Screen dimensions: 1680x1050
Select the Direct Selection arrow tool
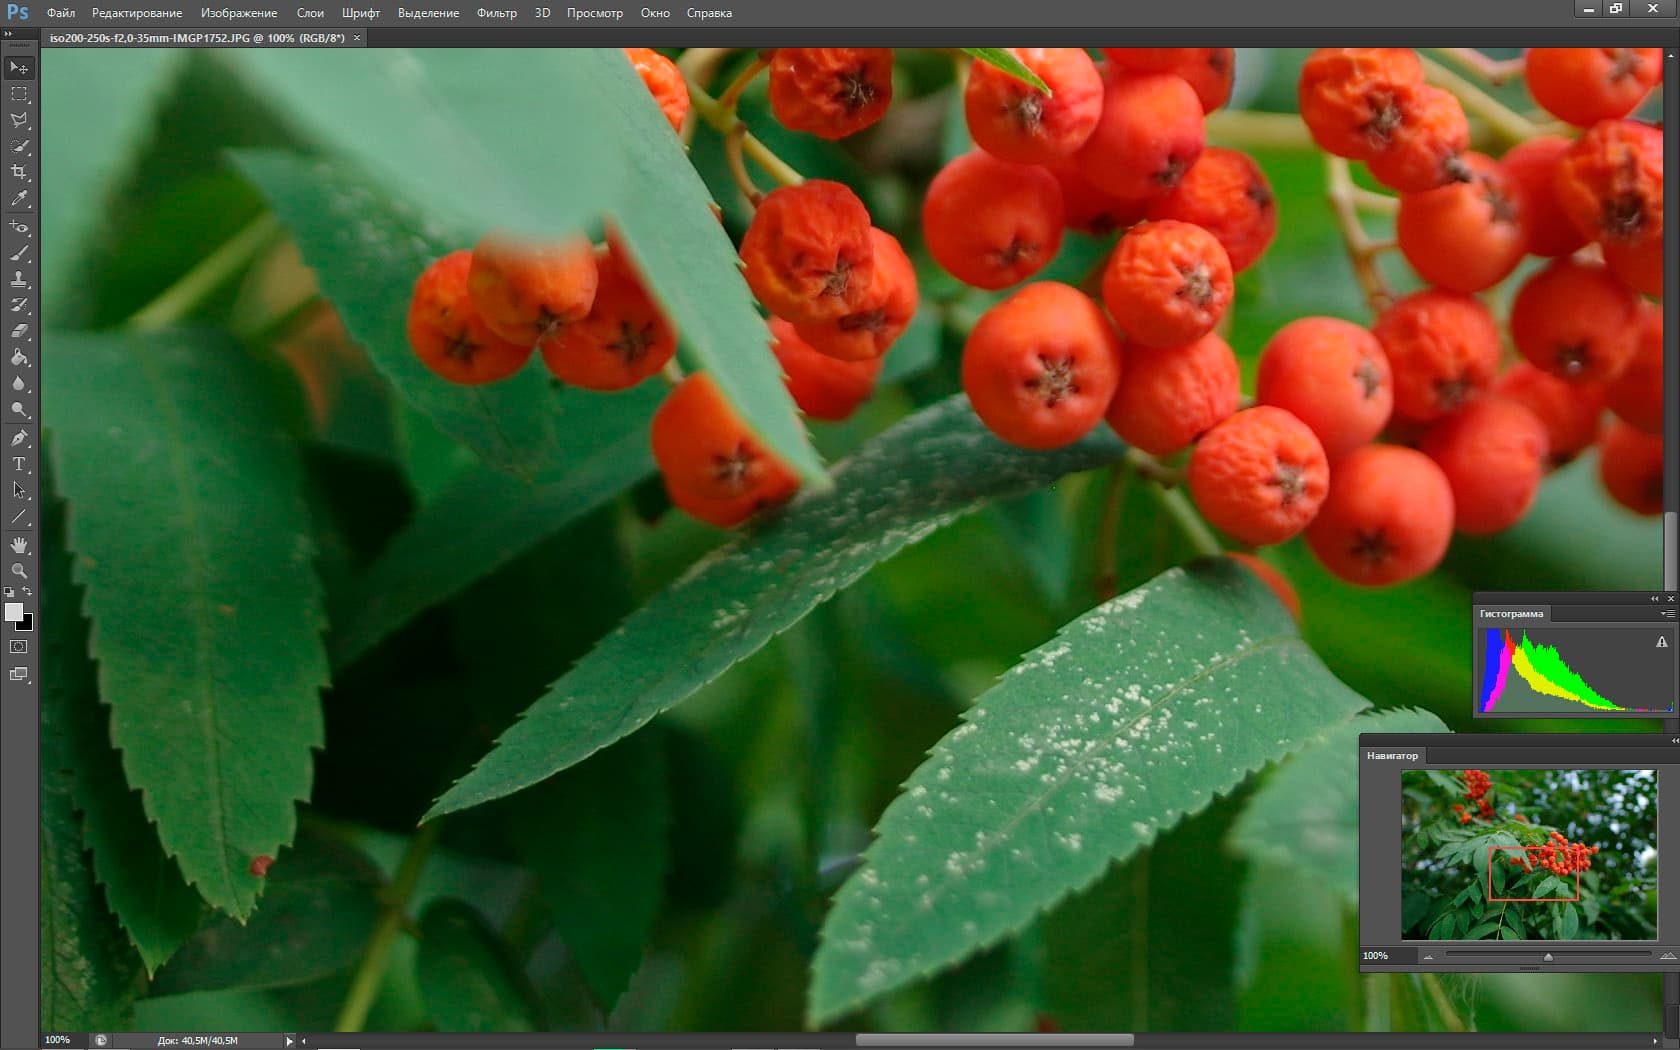coord(19,490)
